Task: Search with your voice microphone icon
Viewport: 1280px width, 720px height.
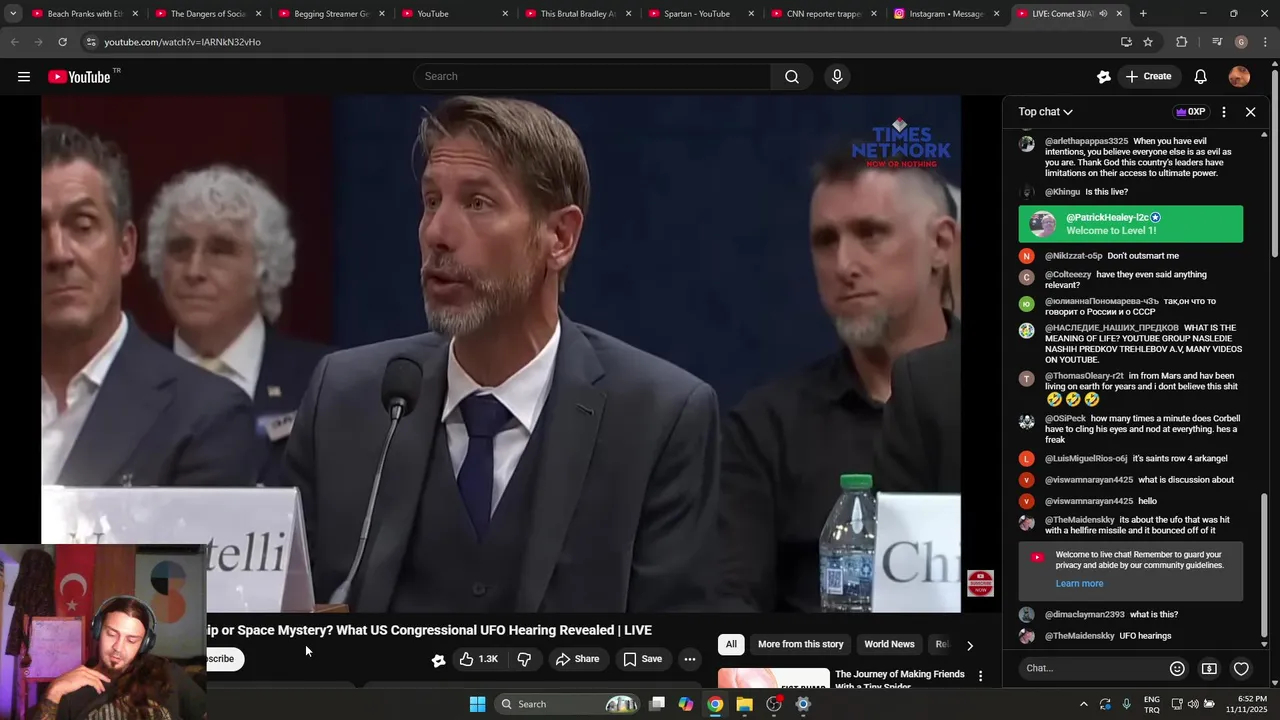Action: point(837,77)
